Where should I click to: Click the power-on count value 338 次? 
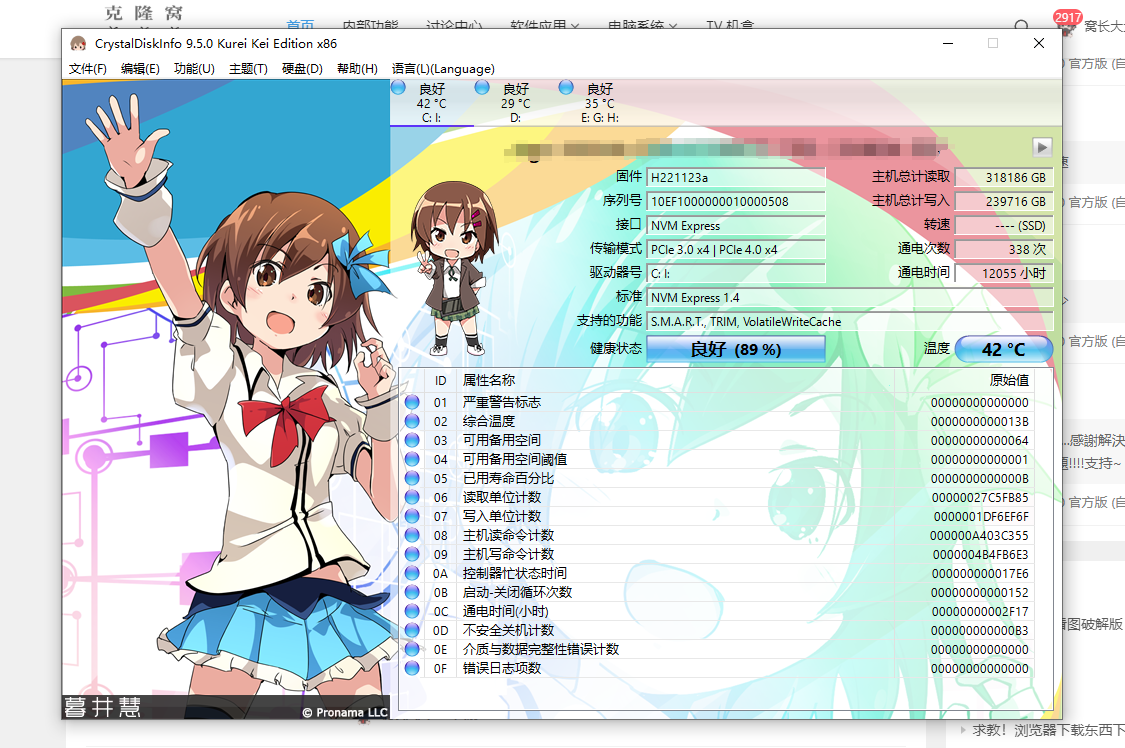pos(1004,250)
